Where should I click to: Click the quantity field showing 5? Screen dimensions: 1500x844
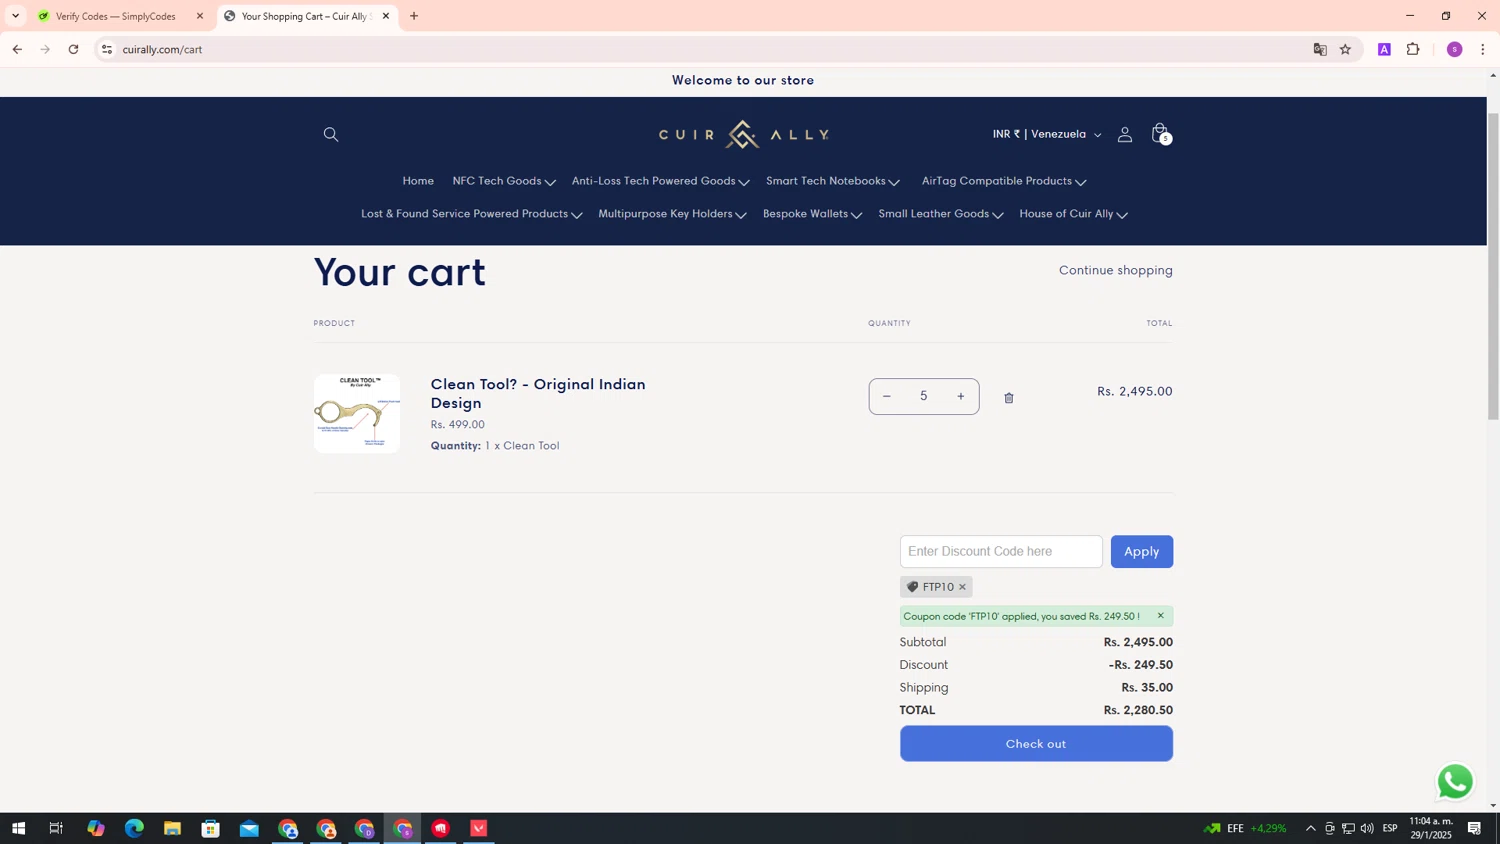924,397
